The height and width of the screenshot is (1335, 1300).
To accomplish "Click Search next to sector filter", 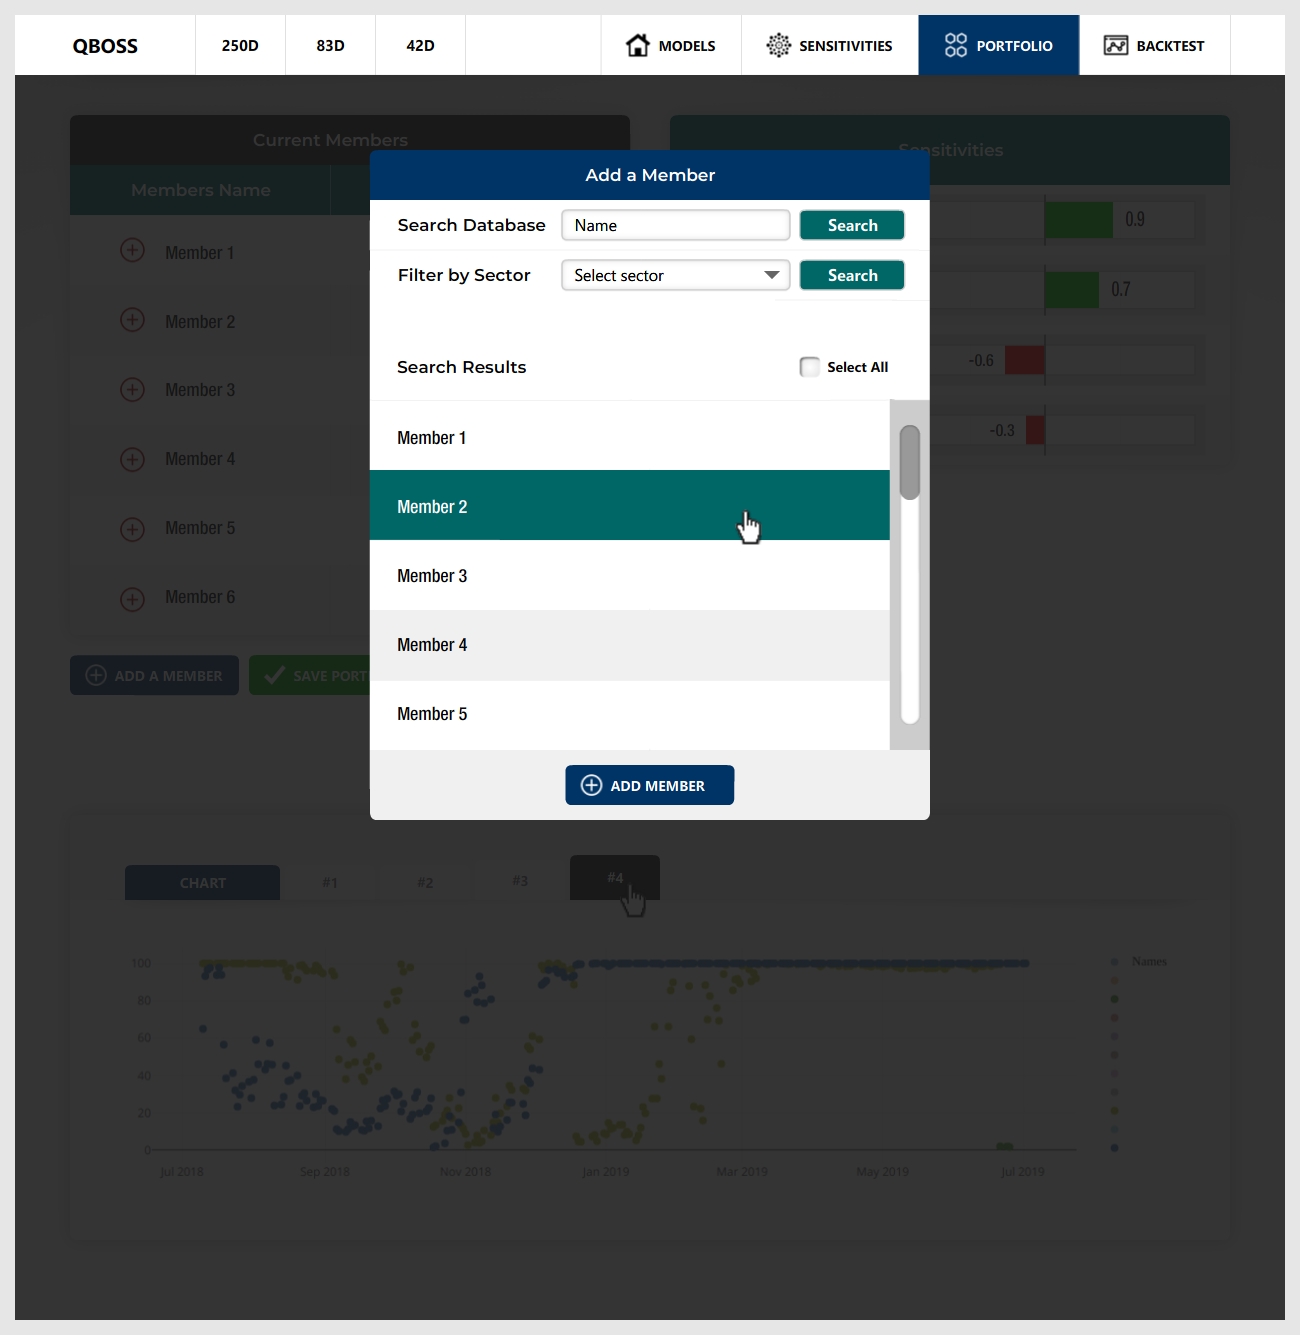I will (852, 275).
